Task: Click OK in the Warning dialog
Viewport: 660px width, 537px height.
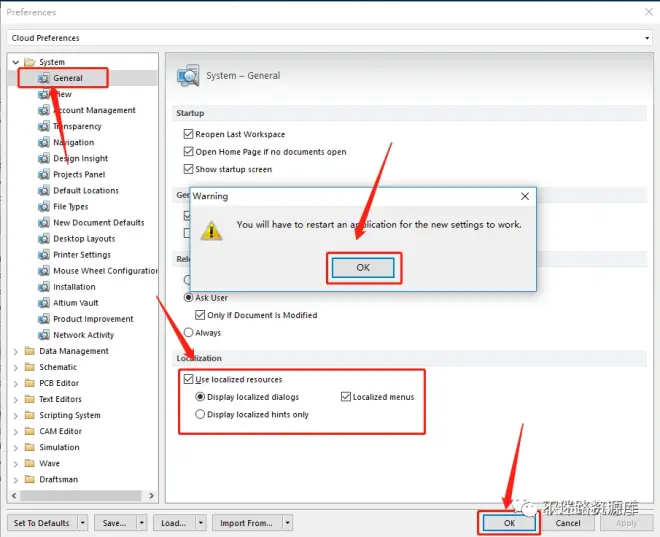Action: point(363,268)
